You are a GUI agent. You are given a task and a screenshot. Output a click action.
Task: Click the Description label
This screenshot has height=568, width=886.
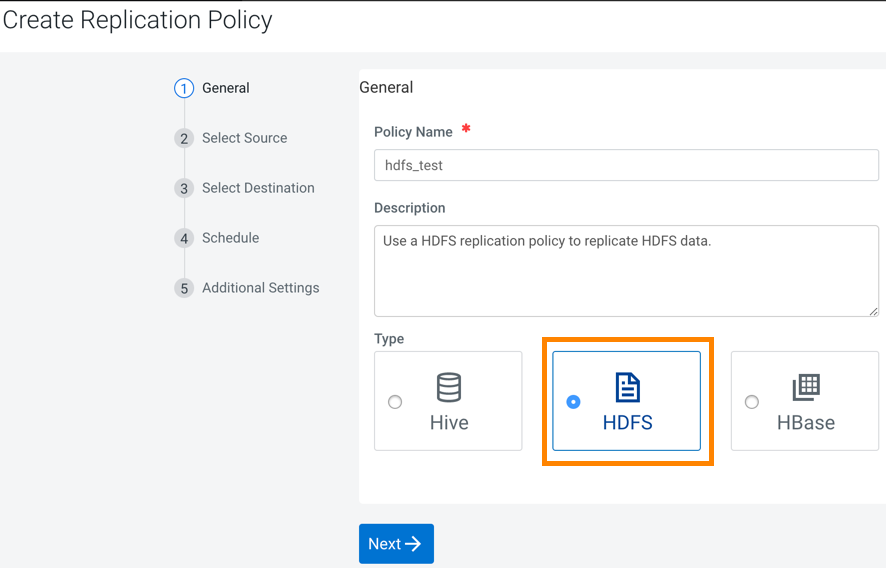coord(410,208)
